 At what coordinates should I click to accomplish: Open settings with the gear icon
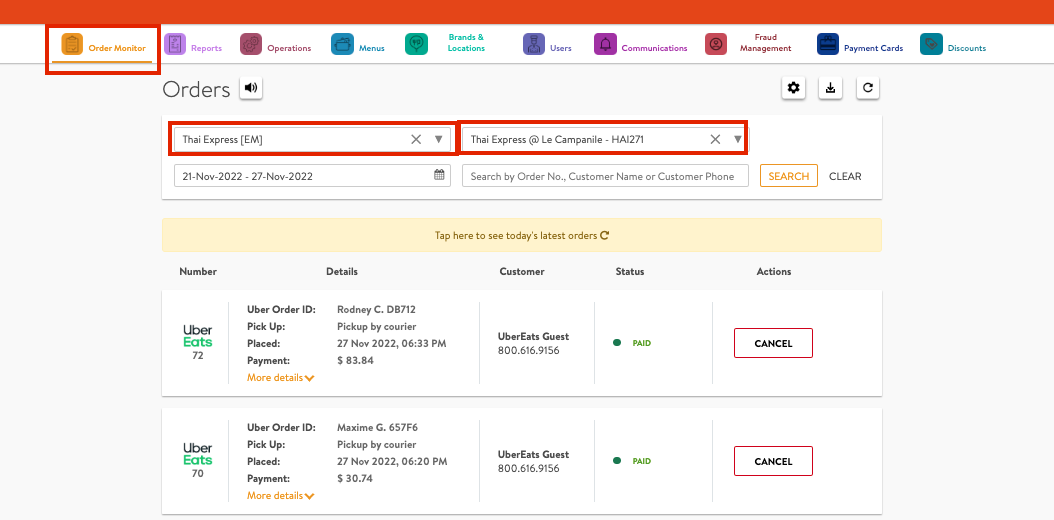pyautogui.click(x=794, y=88)
